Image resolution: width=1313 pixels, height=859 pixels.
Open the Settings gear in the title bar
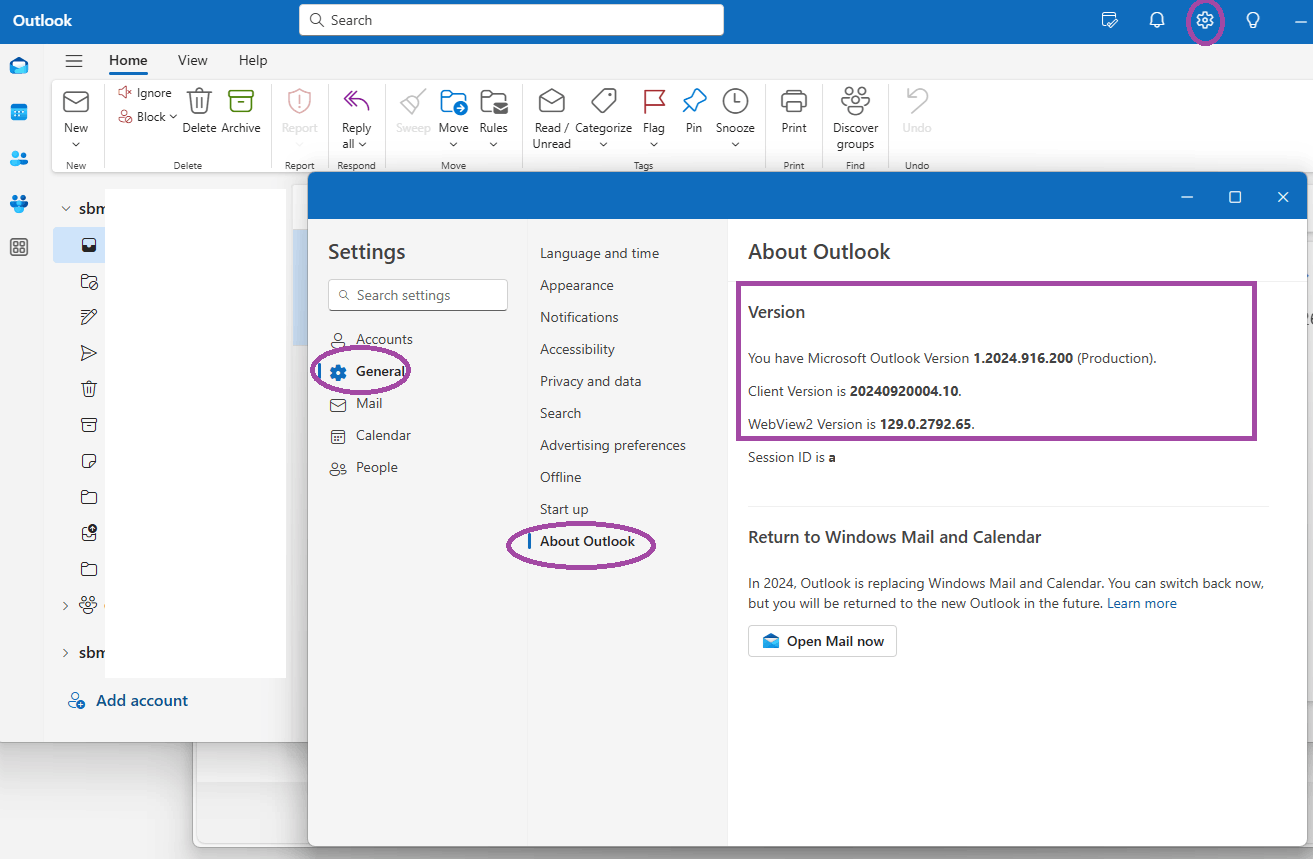tap(1205, 20)
